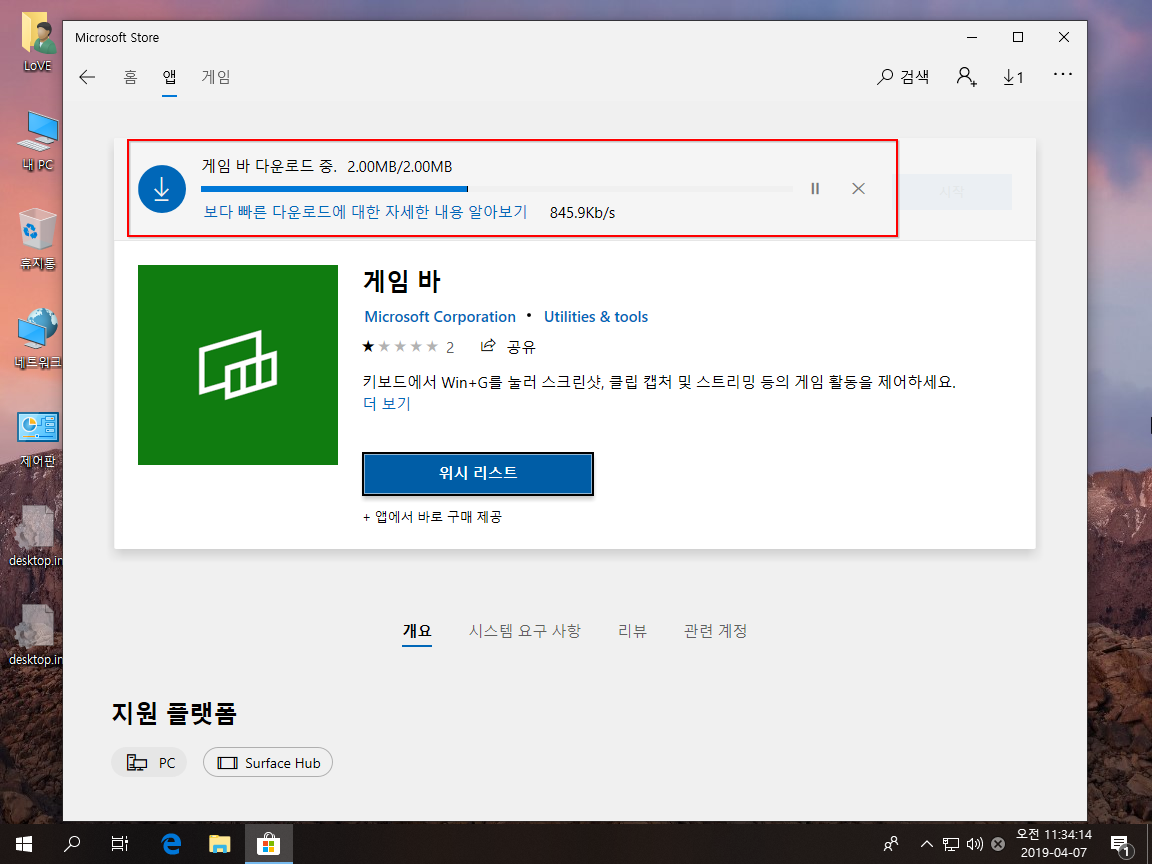Open the account sign-in icon

[966, 76]
